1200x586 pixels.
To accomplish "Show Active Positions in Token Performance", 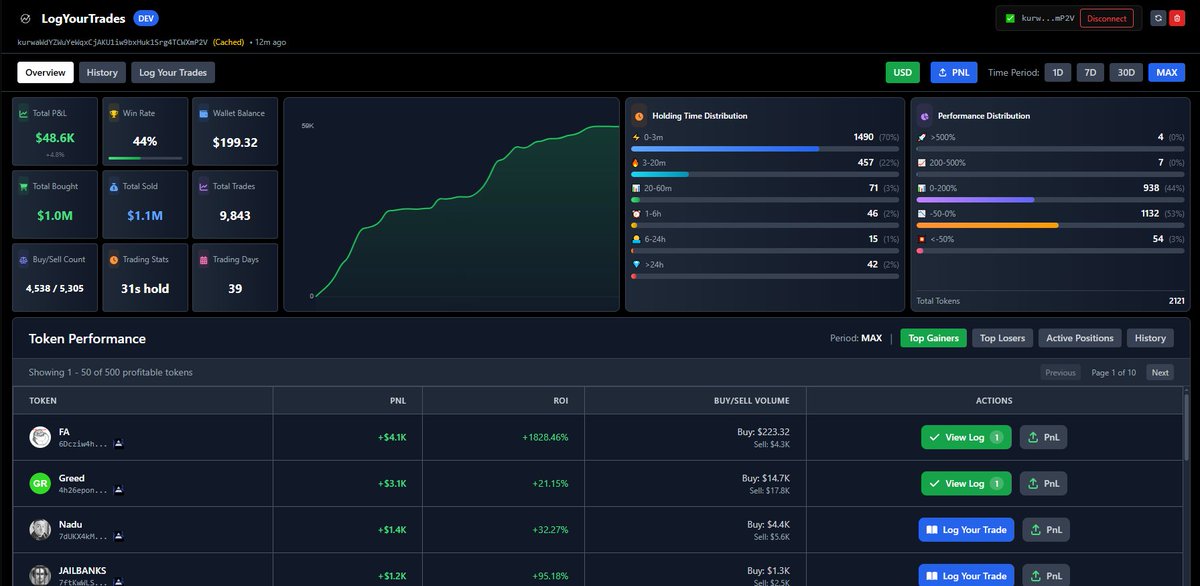I will pos(1080,338).
